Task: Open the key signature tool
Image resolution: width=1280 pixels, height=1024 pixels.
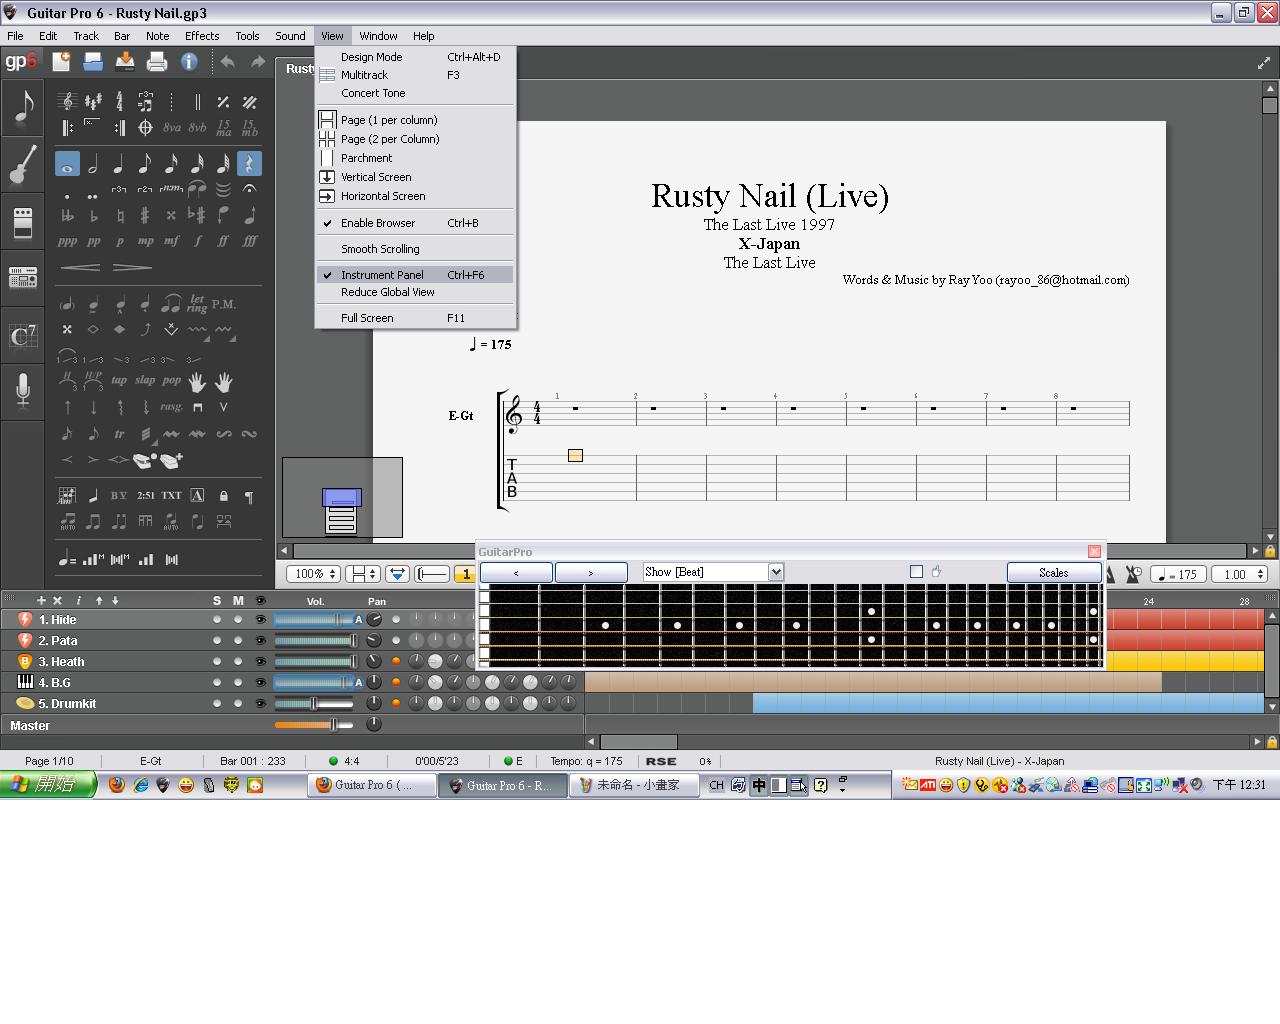Action: point(93,102)
